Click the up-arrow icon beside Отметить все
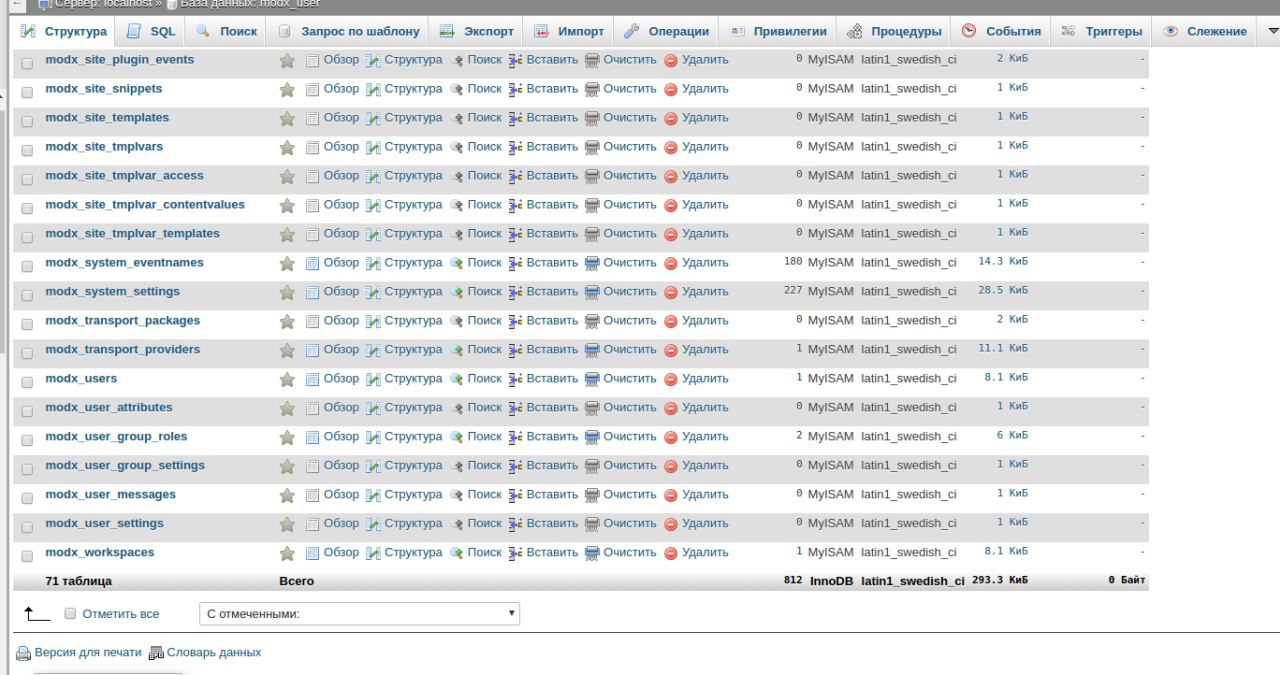Image resolution: width=1280 pixels, height=675 pixels. coord(36,614)
